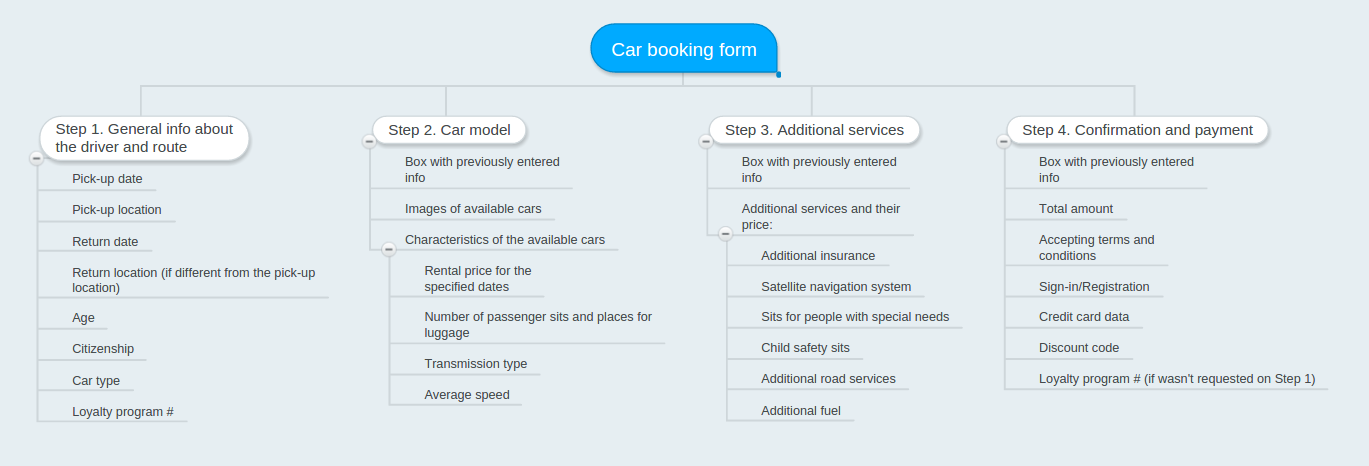The height and width of the screenshot is (466, 1369).
Task: Select the Car booking form root node
Action: [684, 49]
